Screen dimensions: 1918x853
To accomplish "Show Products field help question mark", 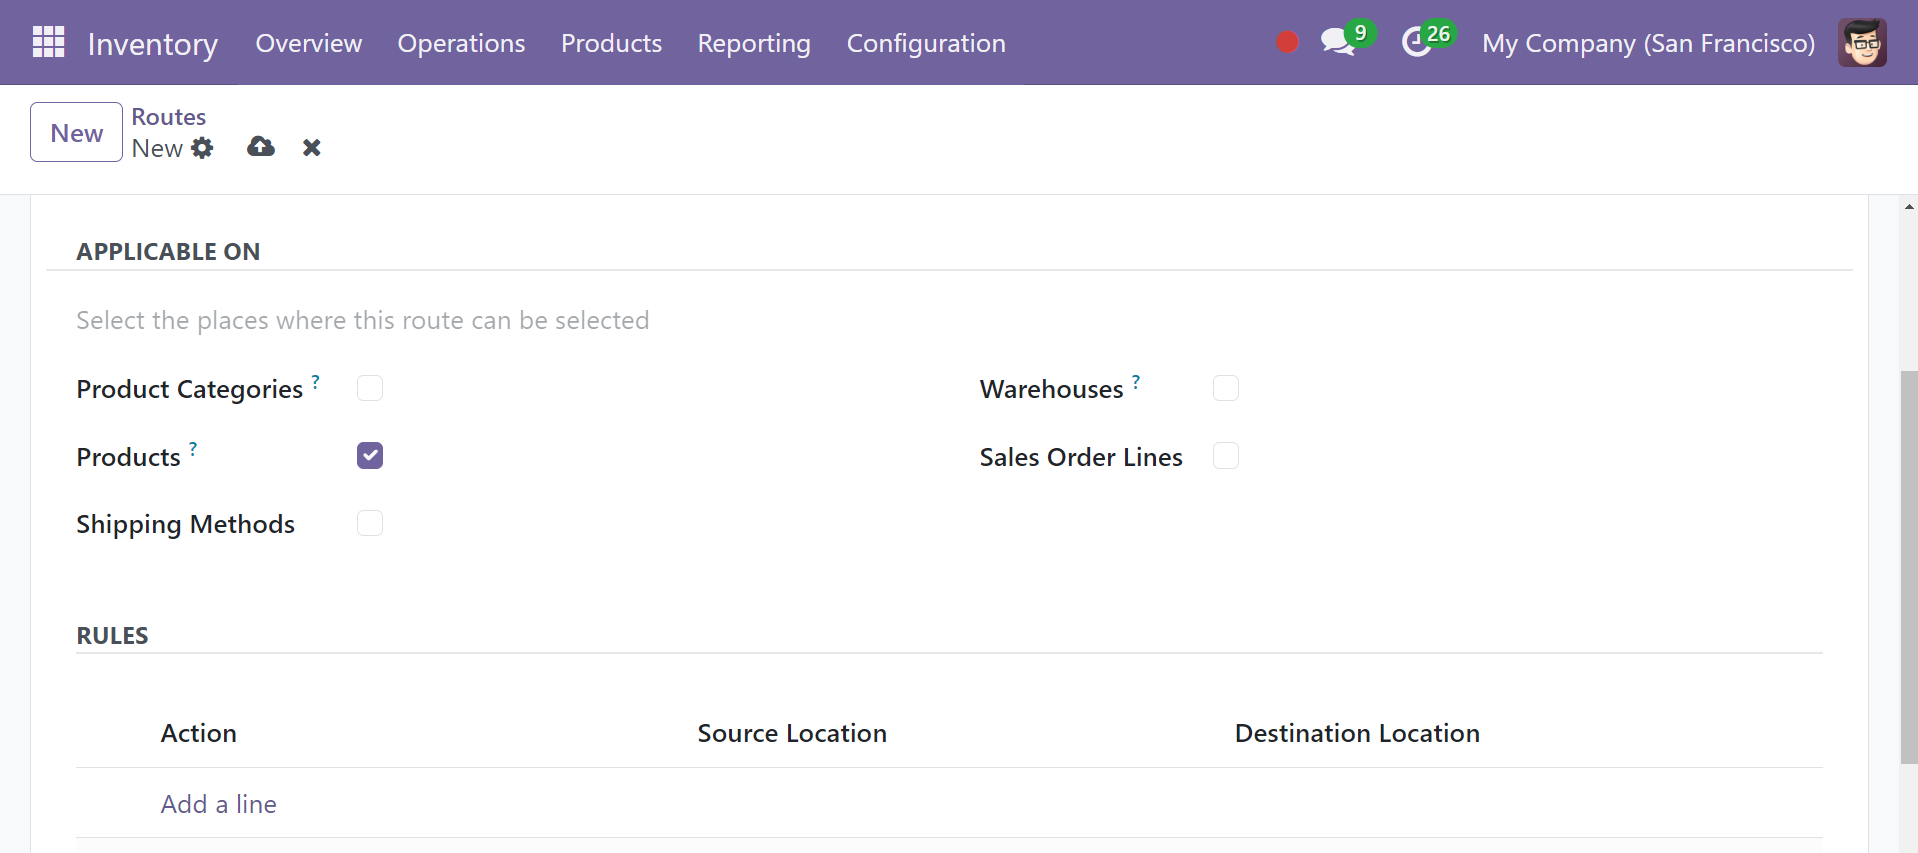I will 193,449.
